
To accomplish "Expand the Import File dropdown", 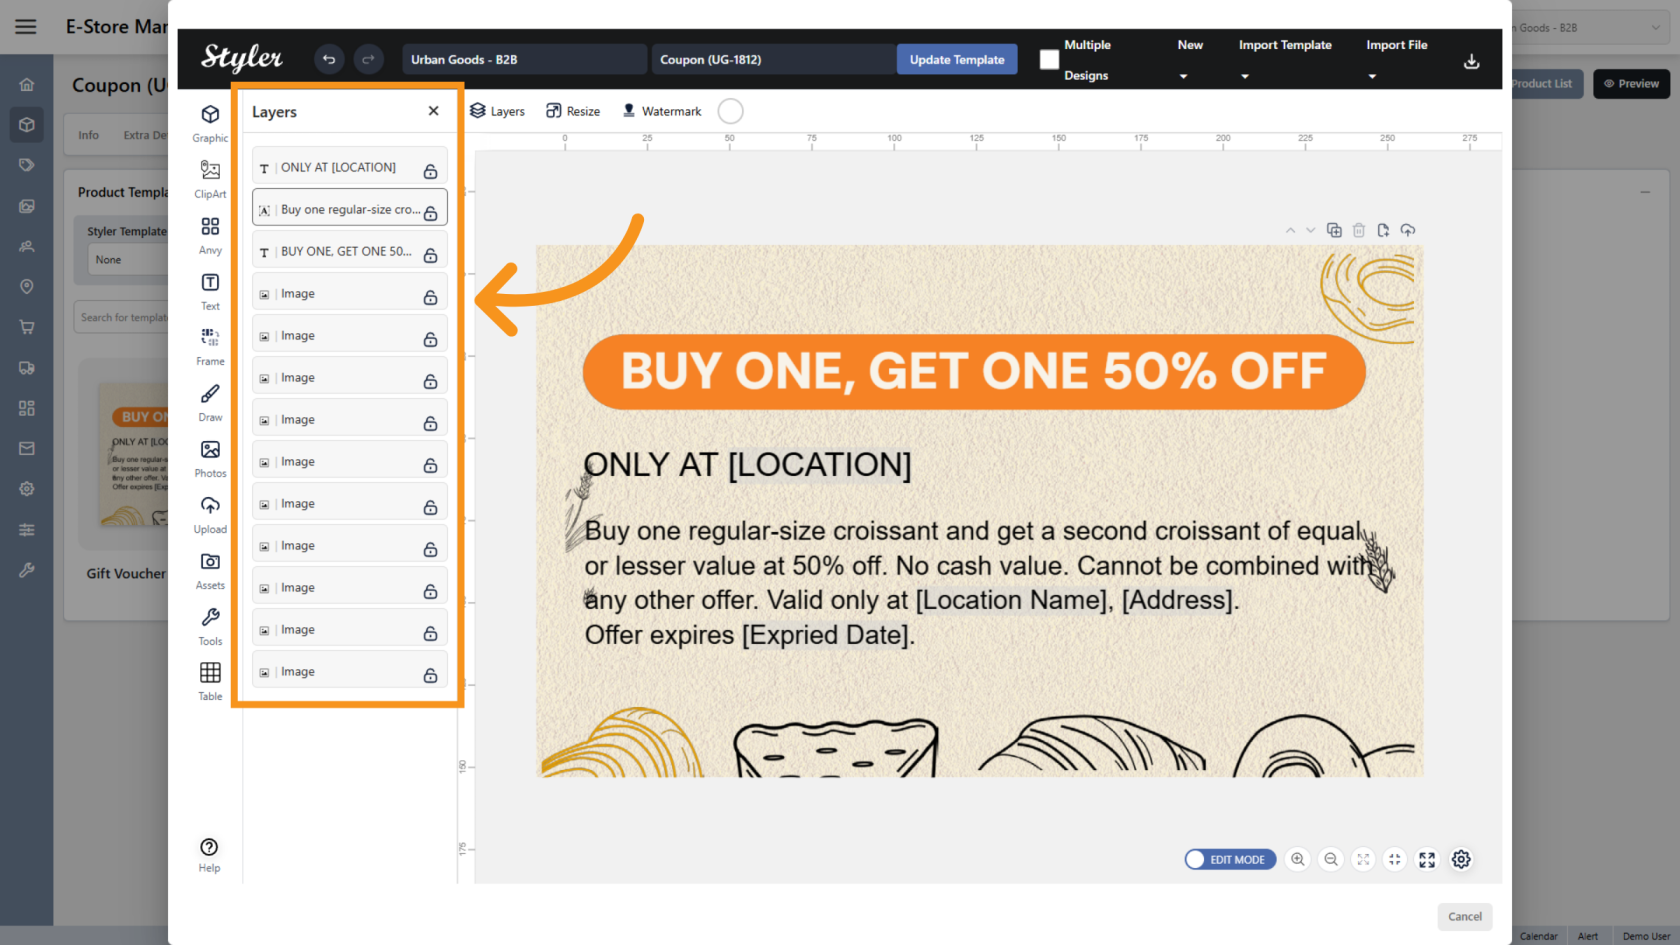I will coord(1396,60).
